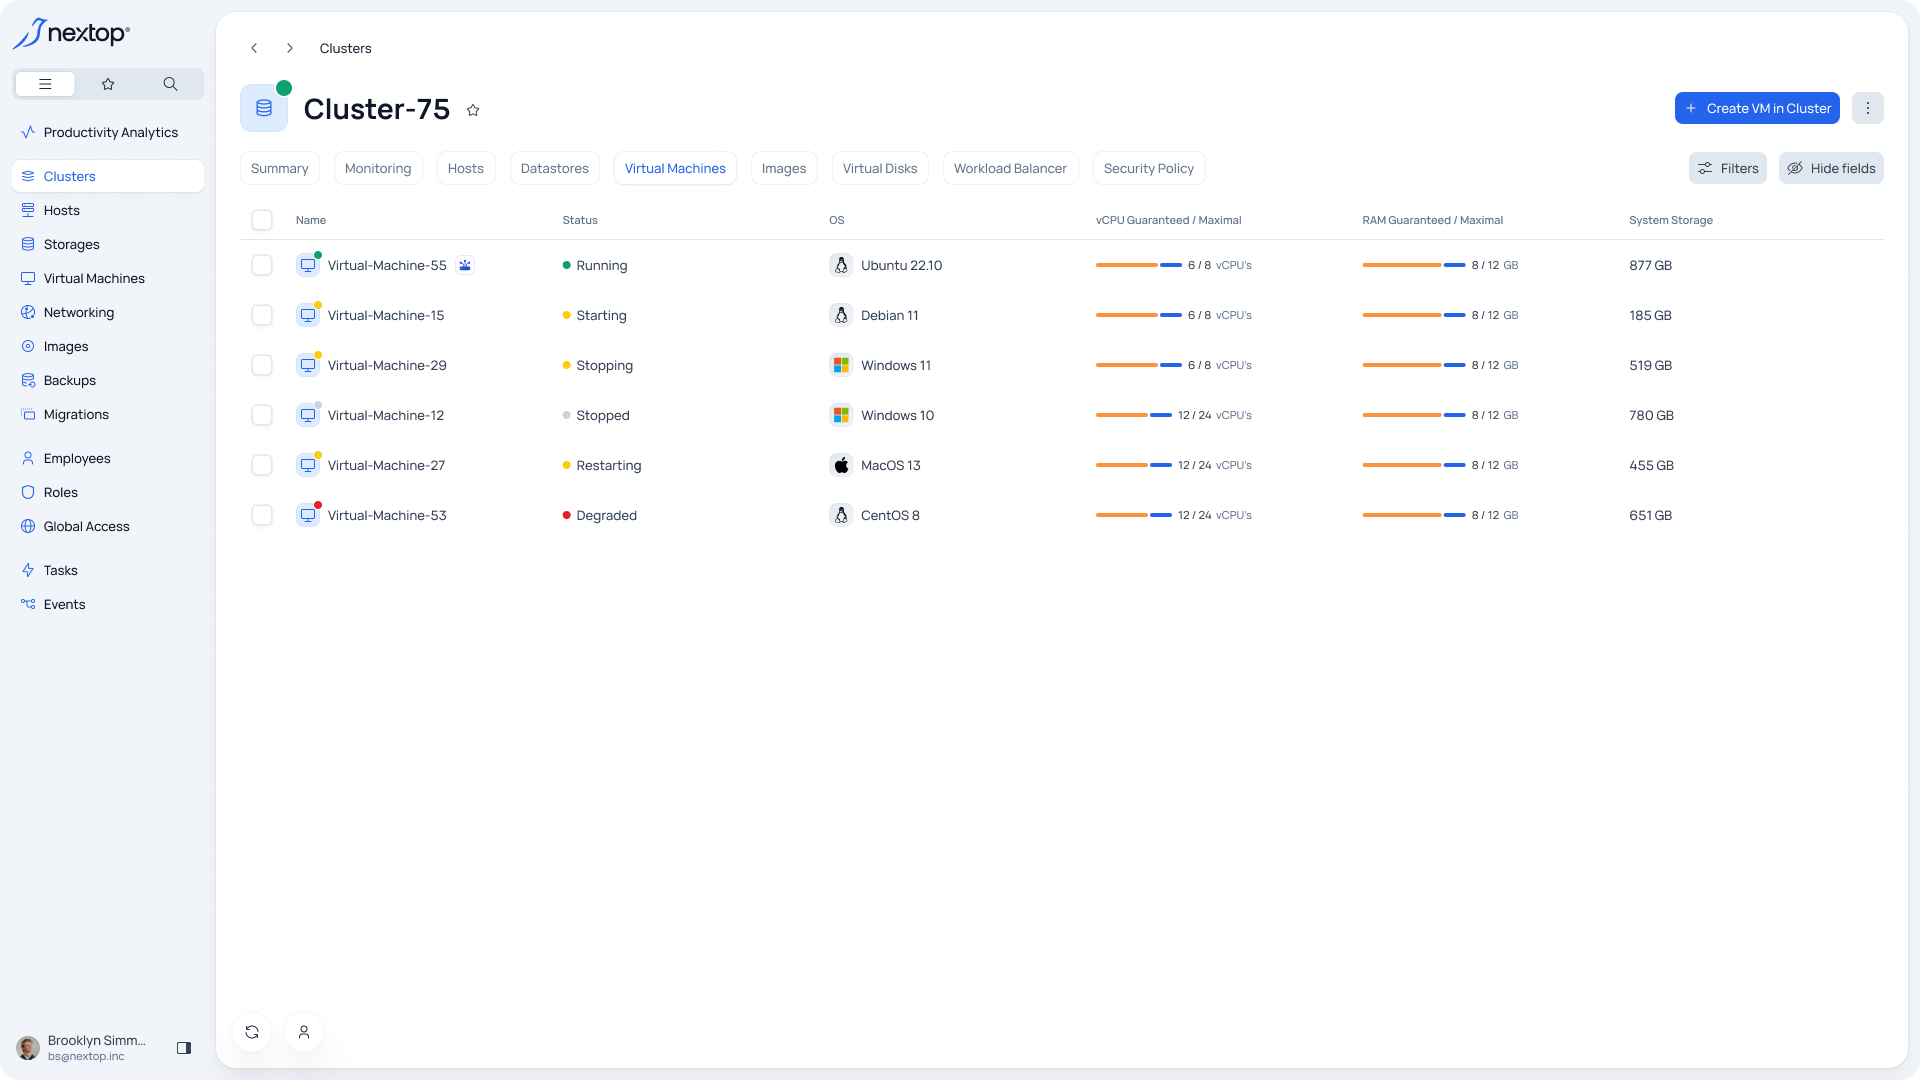The image size is (1920, 1080).
Task: Click the Cluster-75 database icon
Action: [x=264, y=108]
